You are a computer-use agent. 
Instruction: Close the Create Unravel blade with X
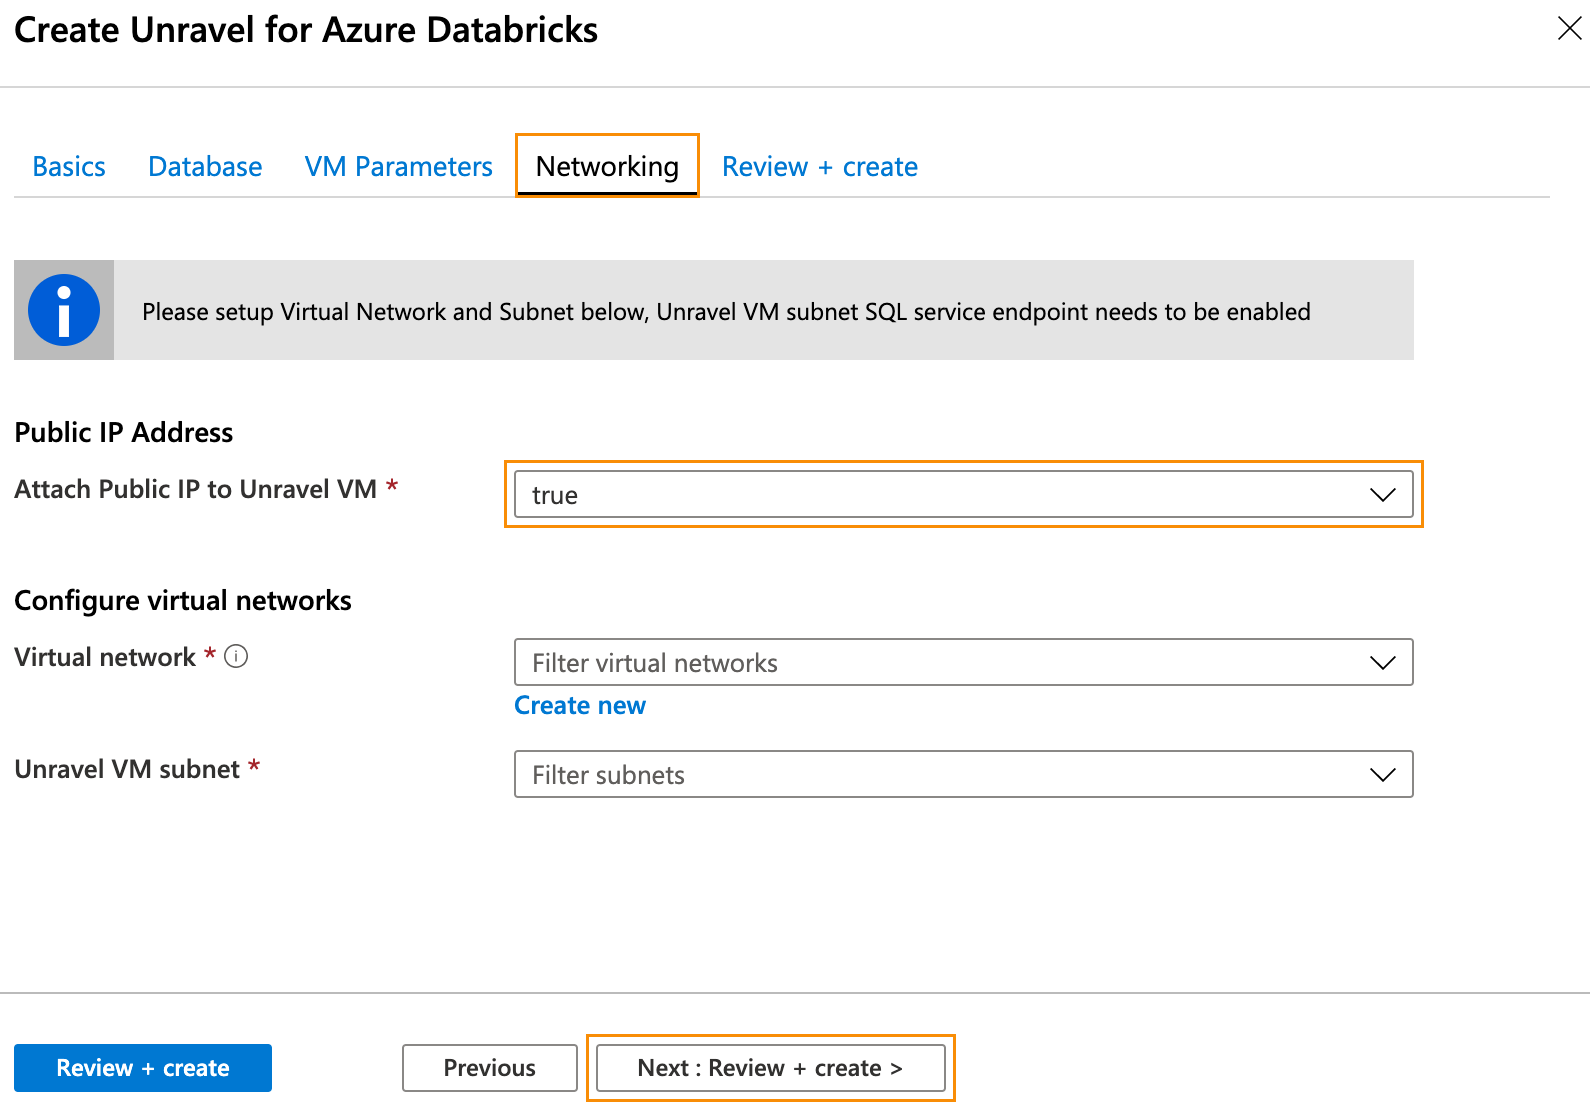click(x=1569, y=28)
